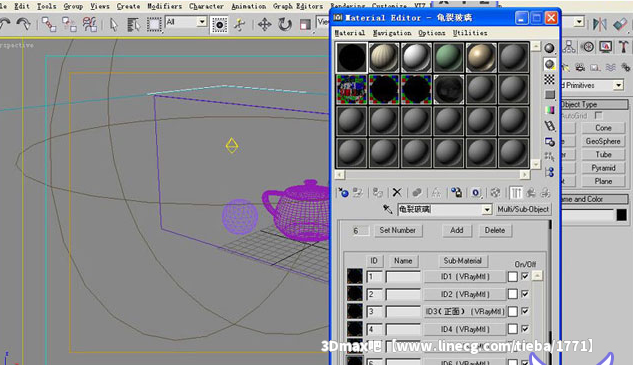This screenshot has width=633, height=365.
Task: Open material name dropdown arrow
Action: tap(487, 209)
